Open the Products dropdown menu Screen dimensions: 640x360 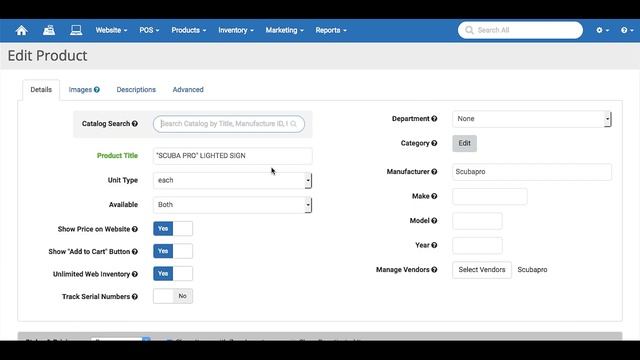pyautogui.click(x=189, y=30)
